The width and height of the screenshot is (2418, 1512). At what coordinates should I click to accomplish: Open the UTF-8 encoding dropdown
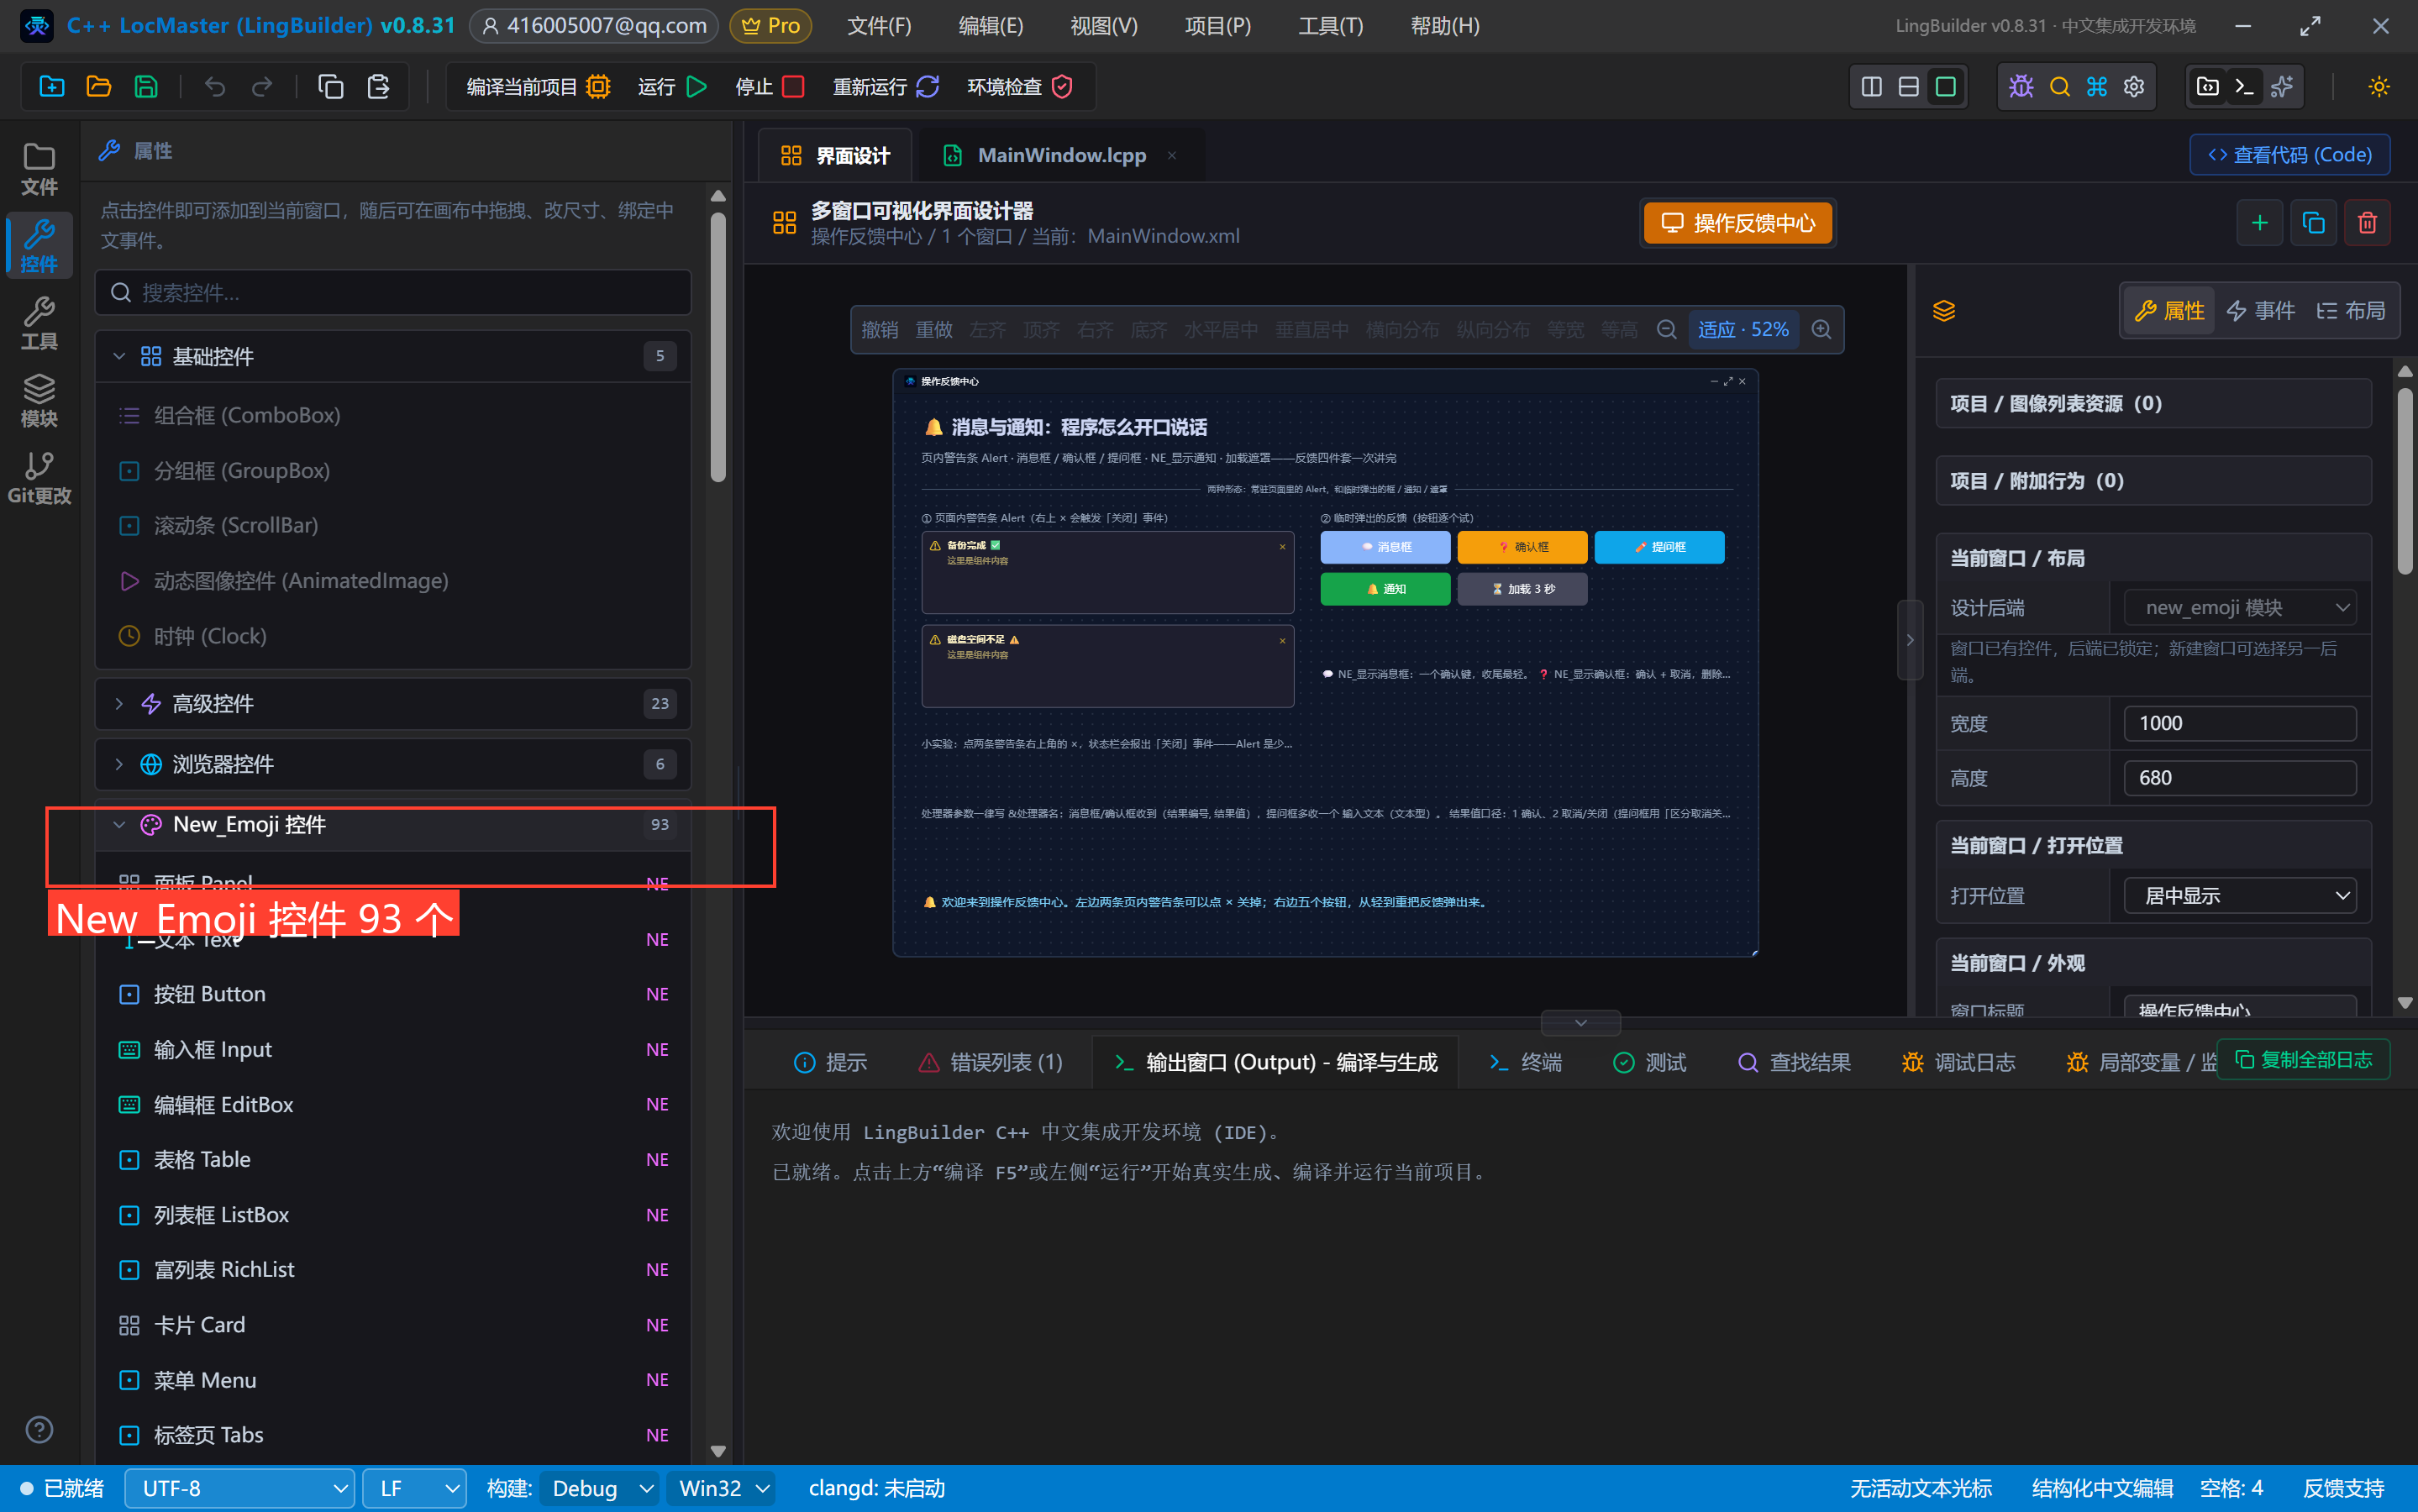click(x=240, y=1489)
